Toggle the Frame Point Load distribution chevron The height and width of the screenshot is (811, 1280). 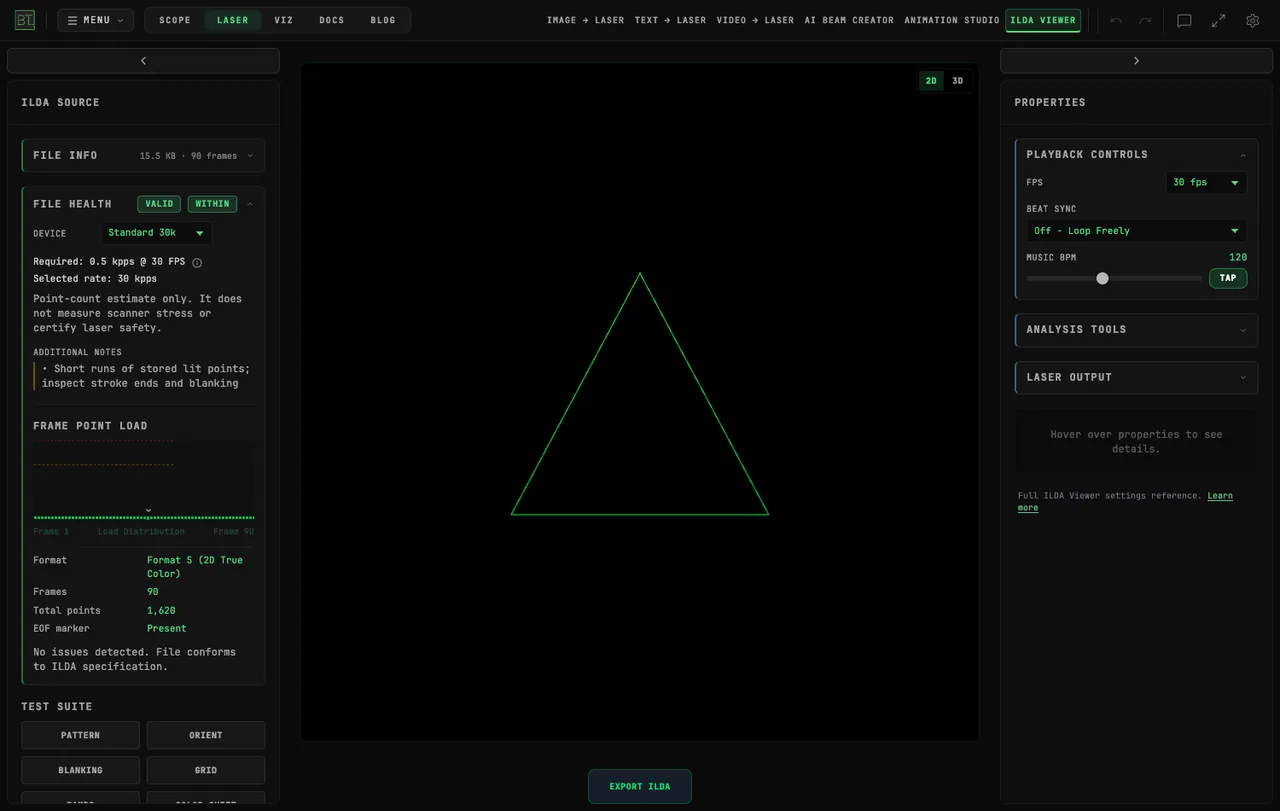pyautogui.click(x=148, y=510)
